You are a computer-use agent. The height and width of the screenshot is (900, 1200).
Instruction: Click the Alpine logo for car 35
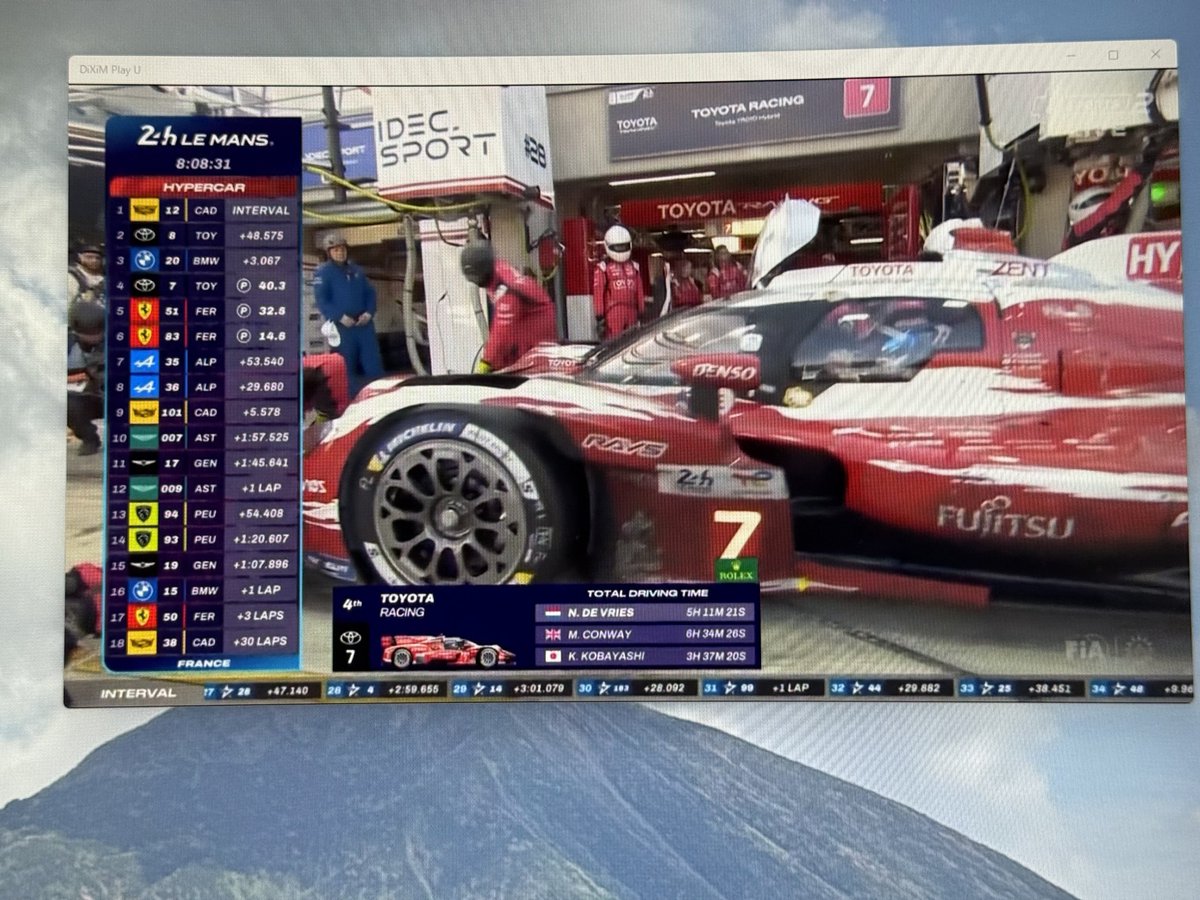[144, 361]
